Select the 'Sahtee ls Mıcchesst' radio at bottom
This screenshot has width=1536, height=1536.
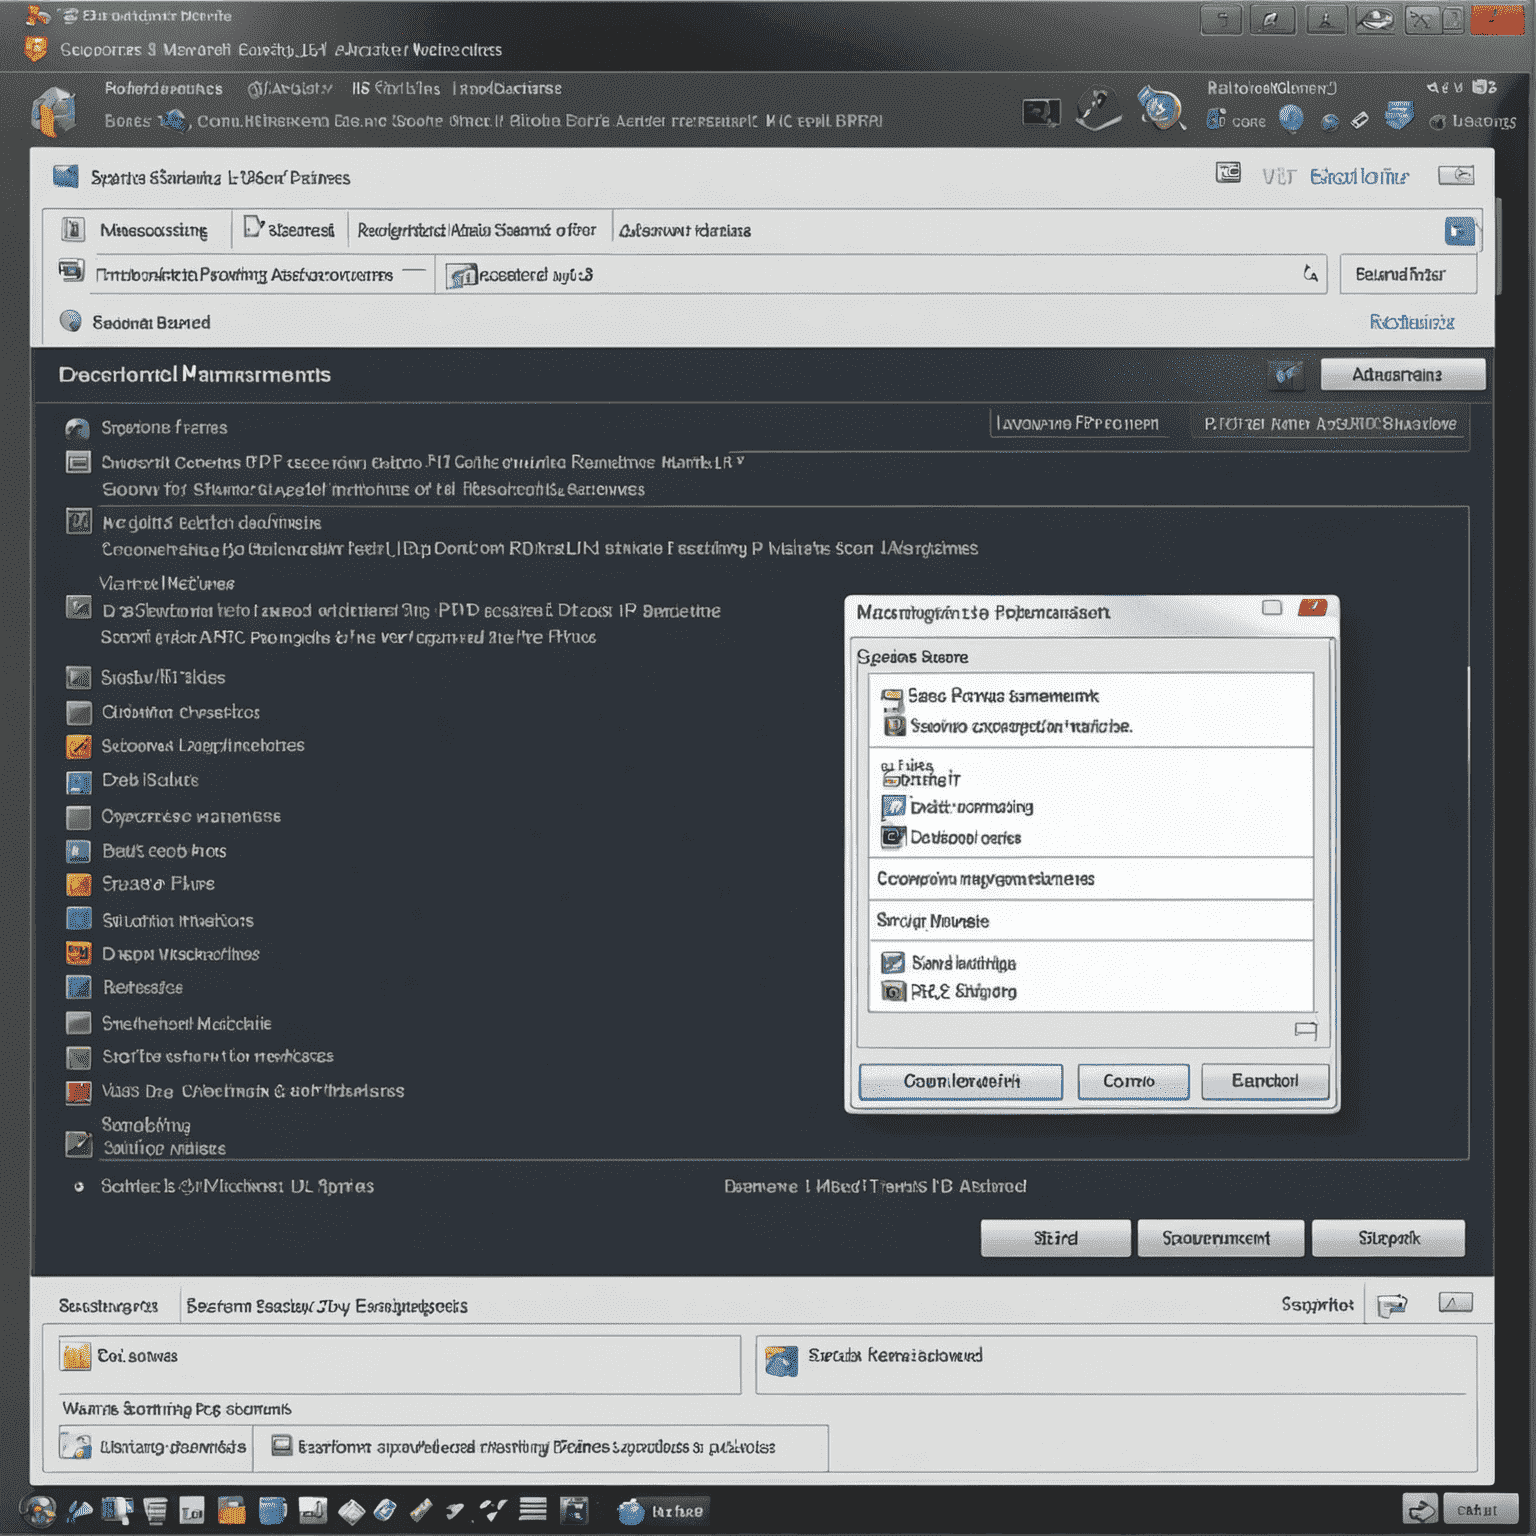click(x=79, y=1187)
